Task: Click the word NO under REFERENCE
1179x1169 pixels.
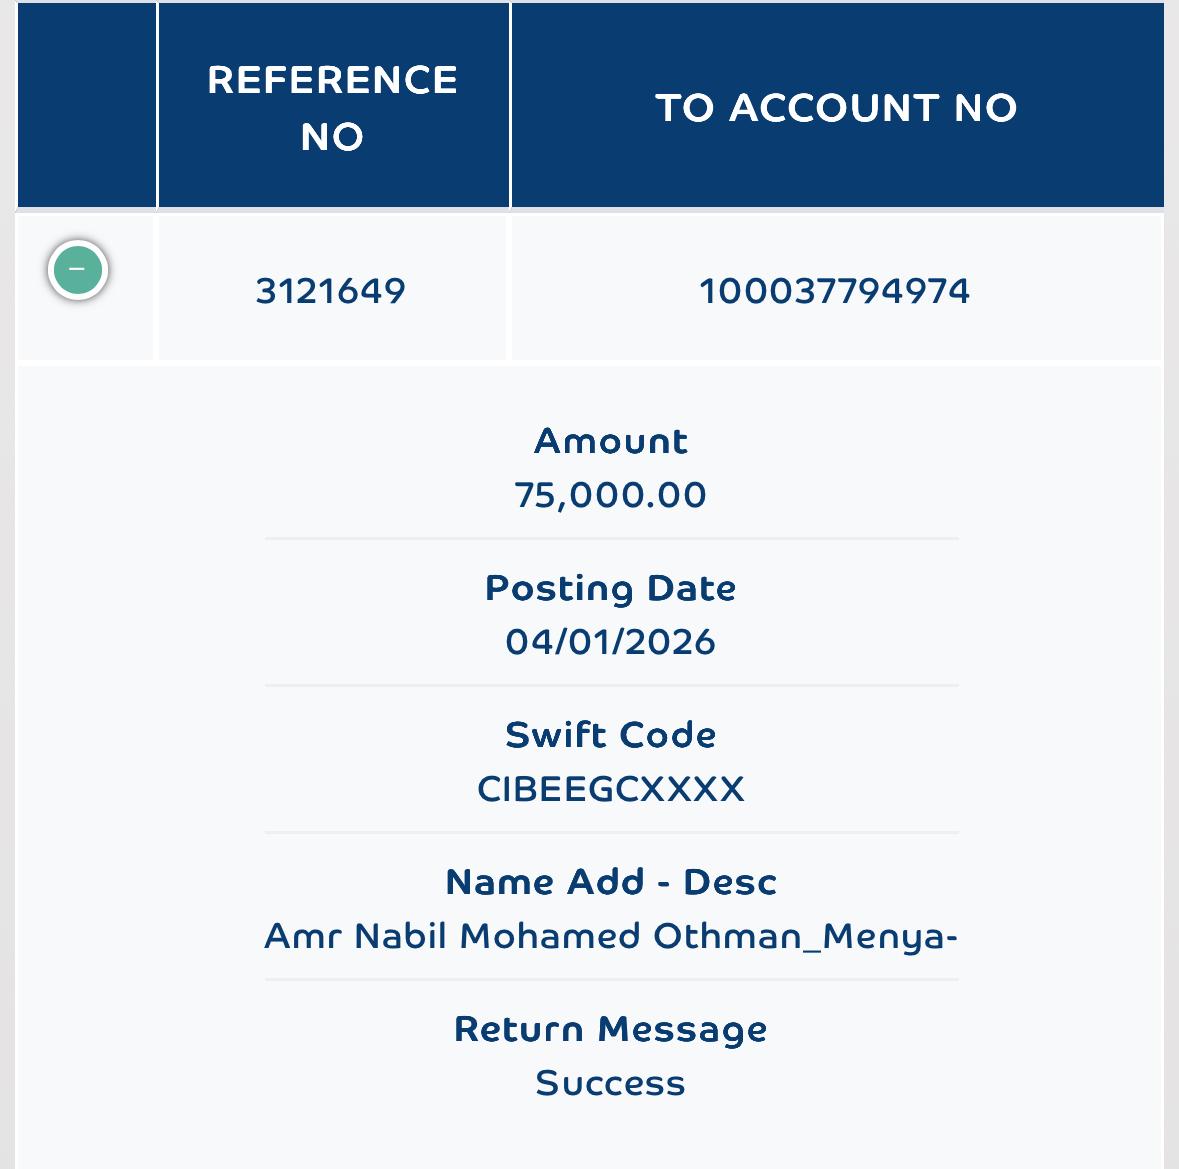Action: 332,137
